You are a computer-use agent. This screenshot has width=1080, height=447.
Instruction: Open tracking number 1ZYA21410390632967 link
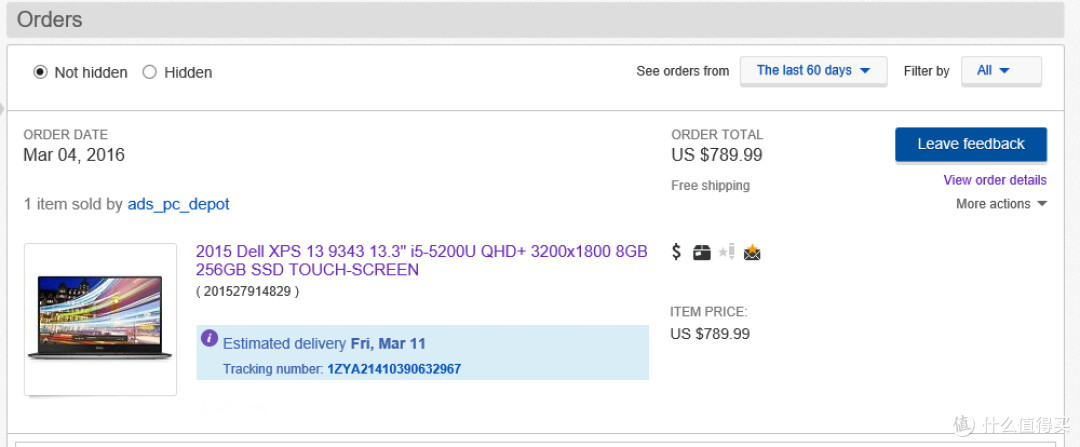pyautogui.click(x=394, y=369)
